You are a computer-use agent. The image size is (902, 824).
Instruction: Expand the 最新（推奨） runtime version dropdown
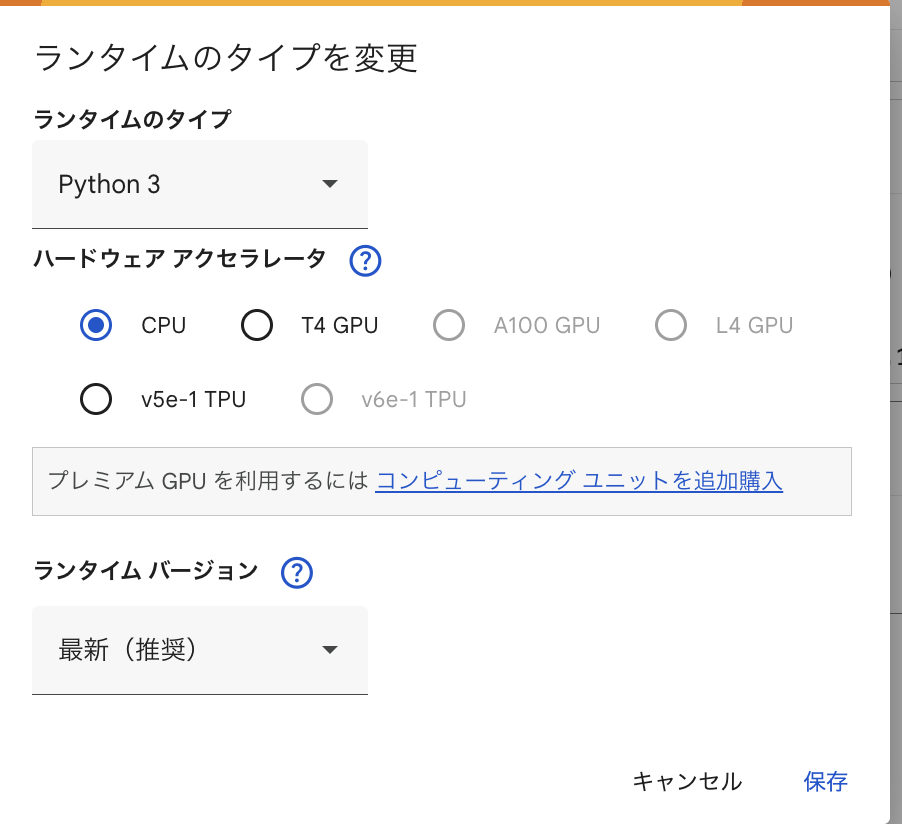200,650
